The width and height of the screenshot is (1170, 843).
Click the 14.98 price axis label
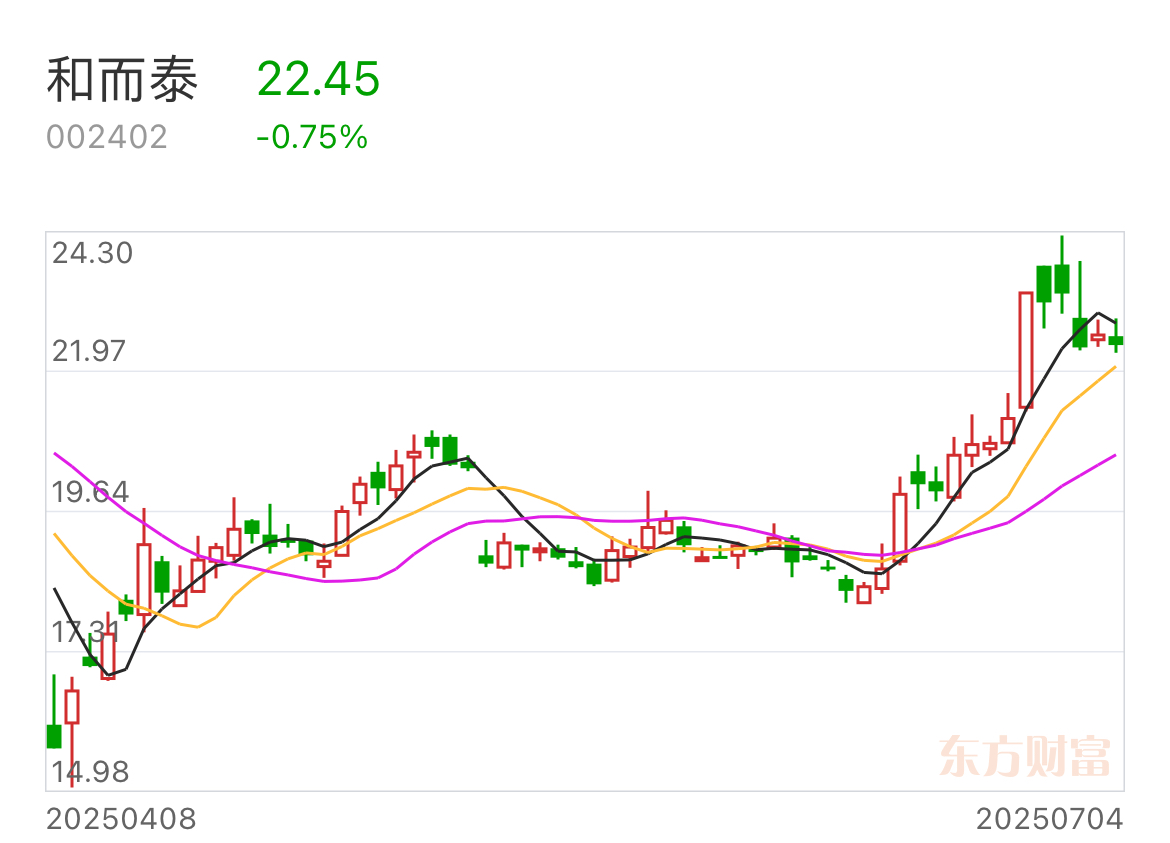[90, 772]
